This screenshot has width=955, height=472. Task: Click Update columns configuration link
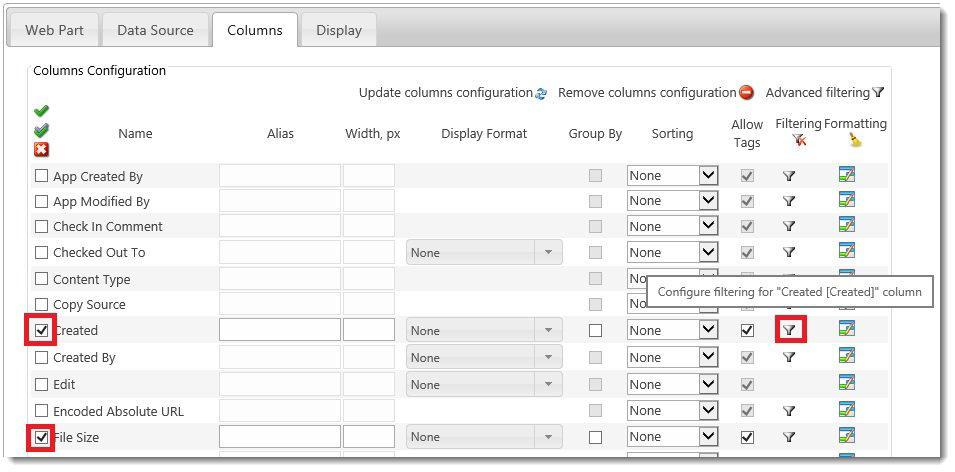click(x=446, y=93)
